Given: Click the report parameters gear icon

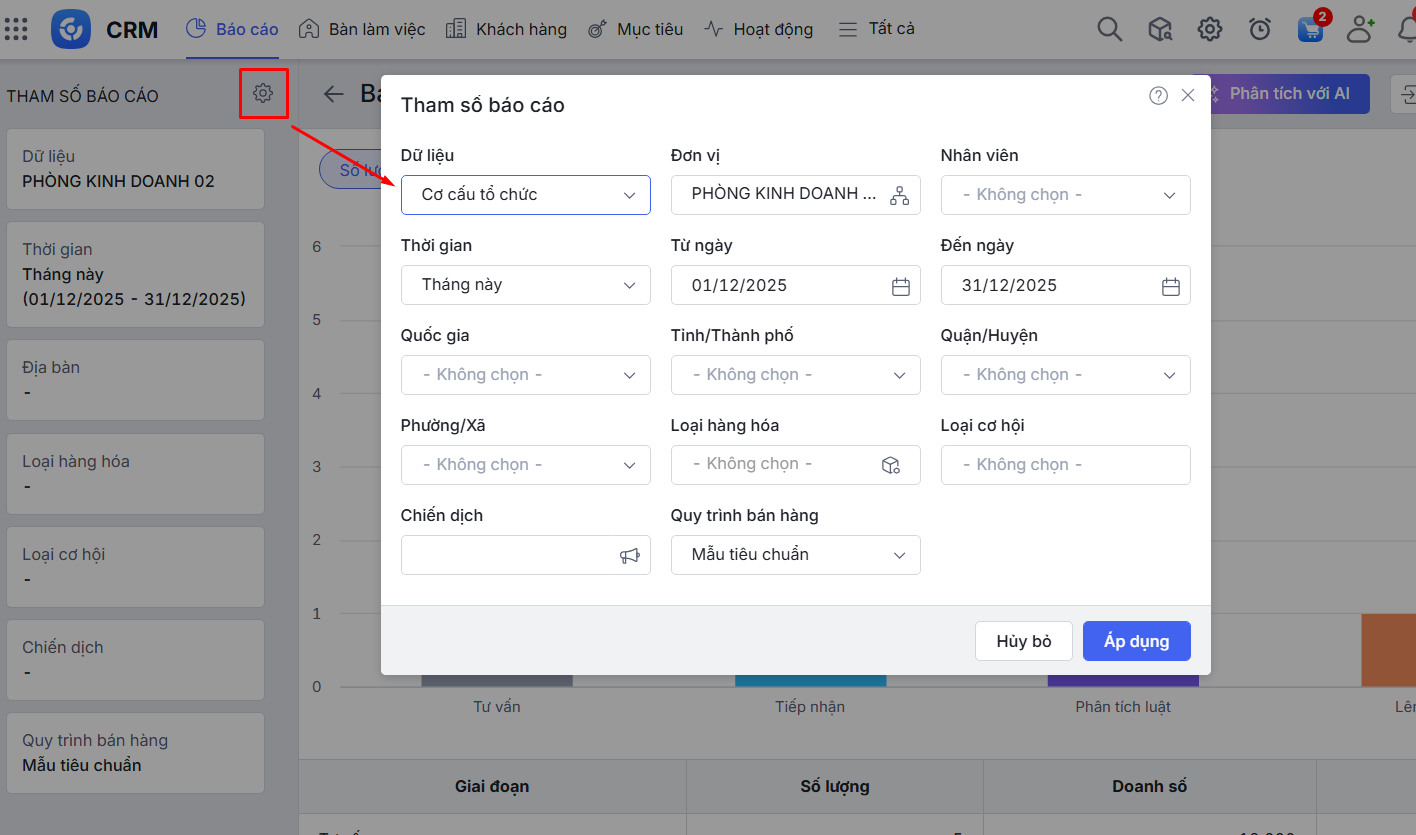Looking at the screenshot, I should (263, 94).
